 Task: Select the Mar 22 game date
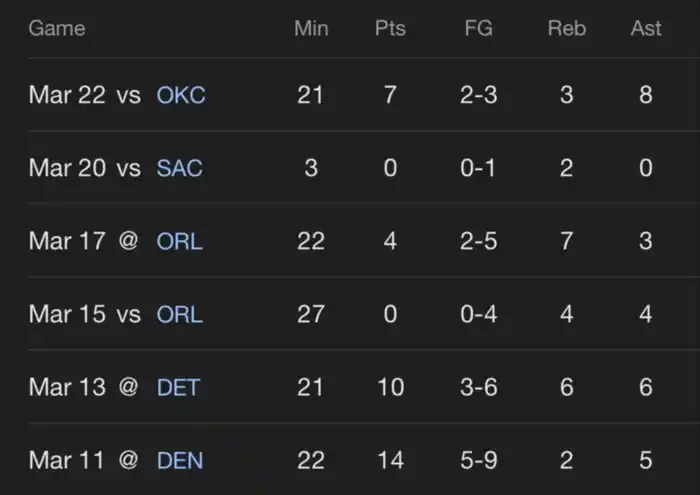[67, 95]
